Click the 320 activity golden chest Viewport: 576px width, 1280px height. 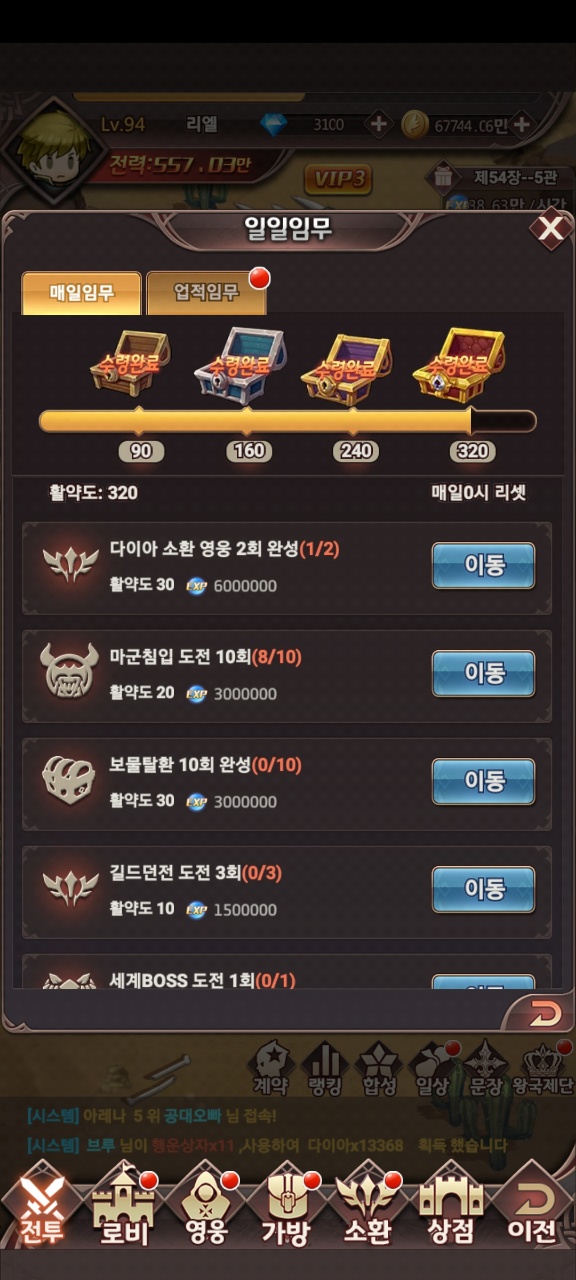[458, 362]
